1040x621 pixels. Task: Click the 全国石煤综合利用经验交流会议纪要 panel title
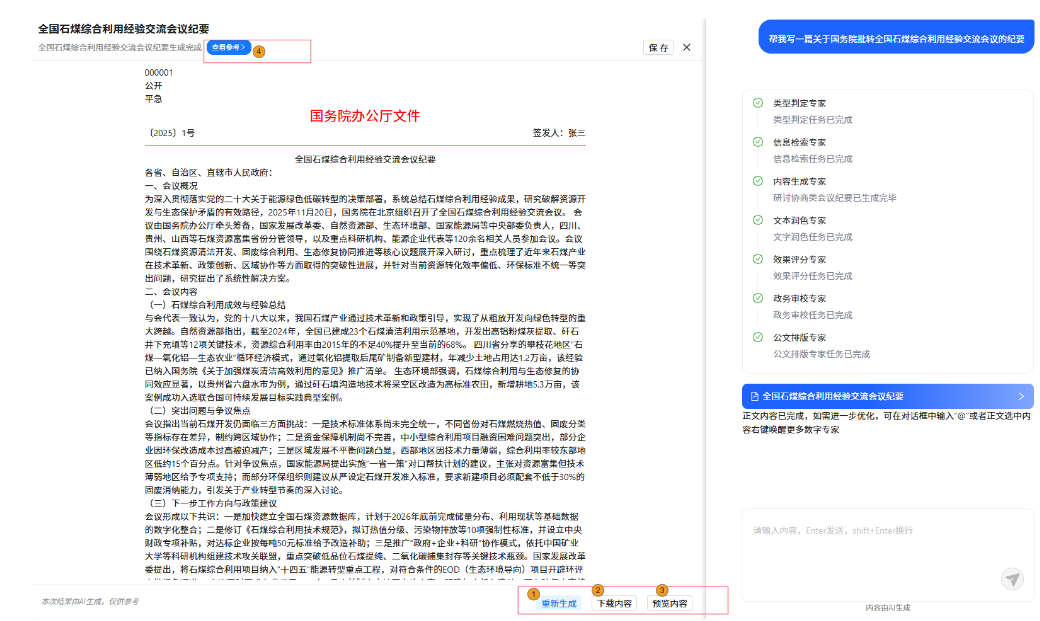[124, 29]
